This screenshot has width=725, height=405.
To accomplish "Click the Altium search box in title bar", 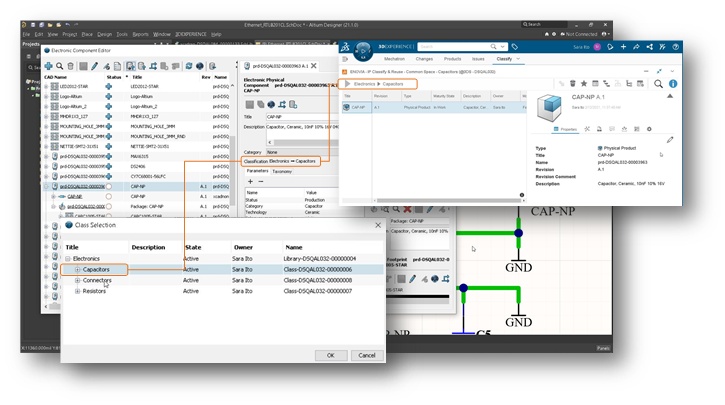I will click(x=544, y=24).
